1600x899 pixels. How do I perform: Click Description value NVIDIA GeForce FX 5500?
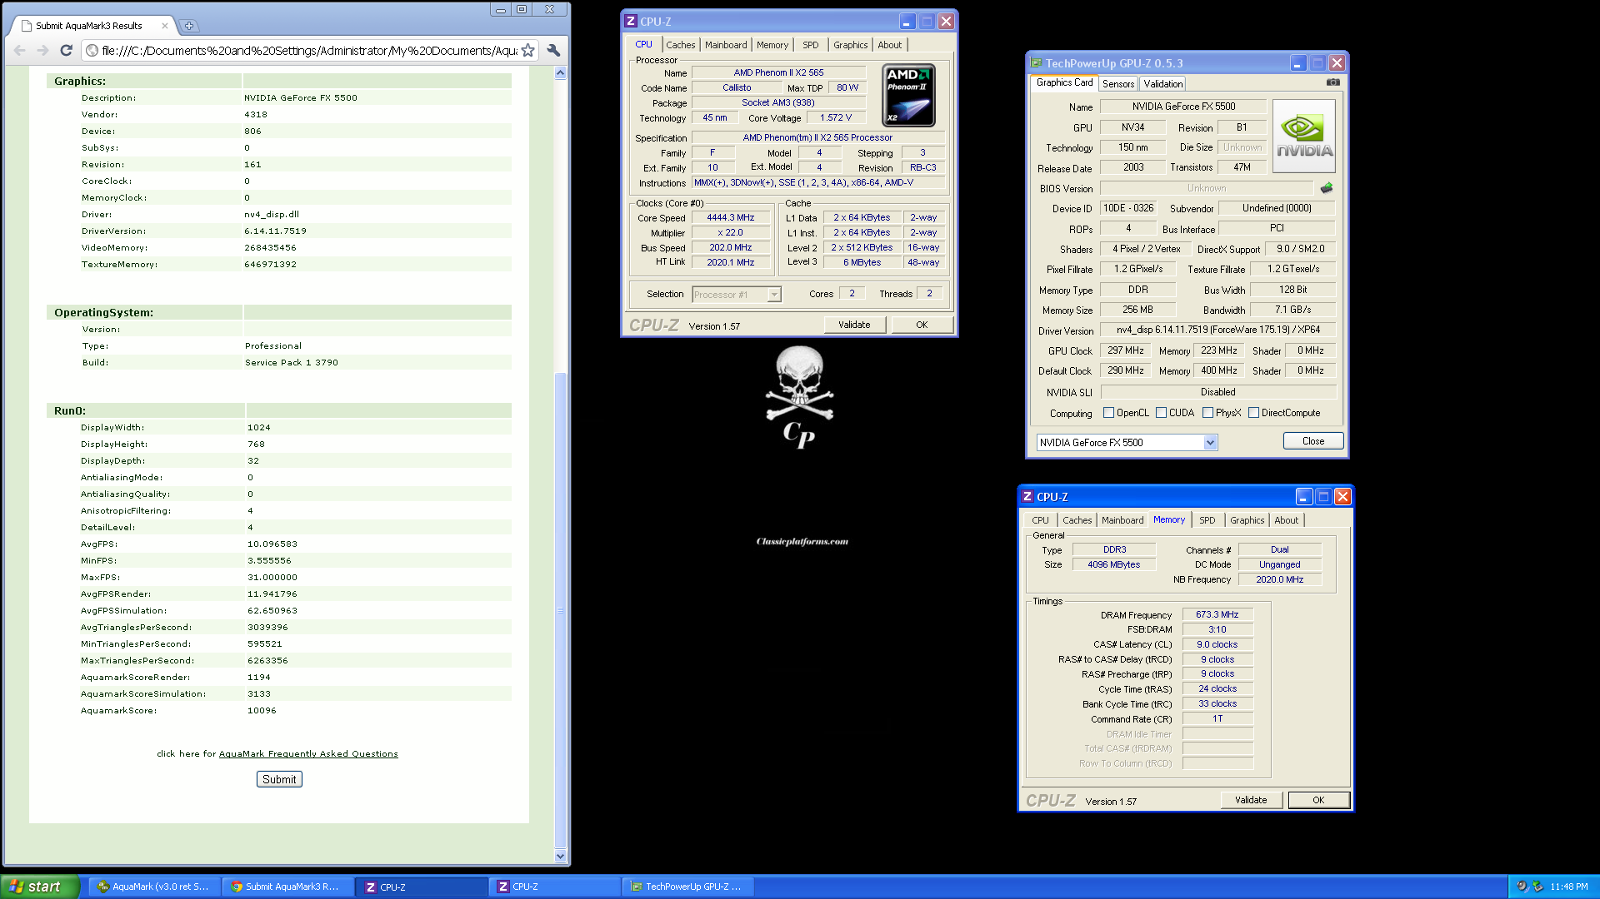point(301,98)
